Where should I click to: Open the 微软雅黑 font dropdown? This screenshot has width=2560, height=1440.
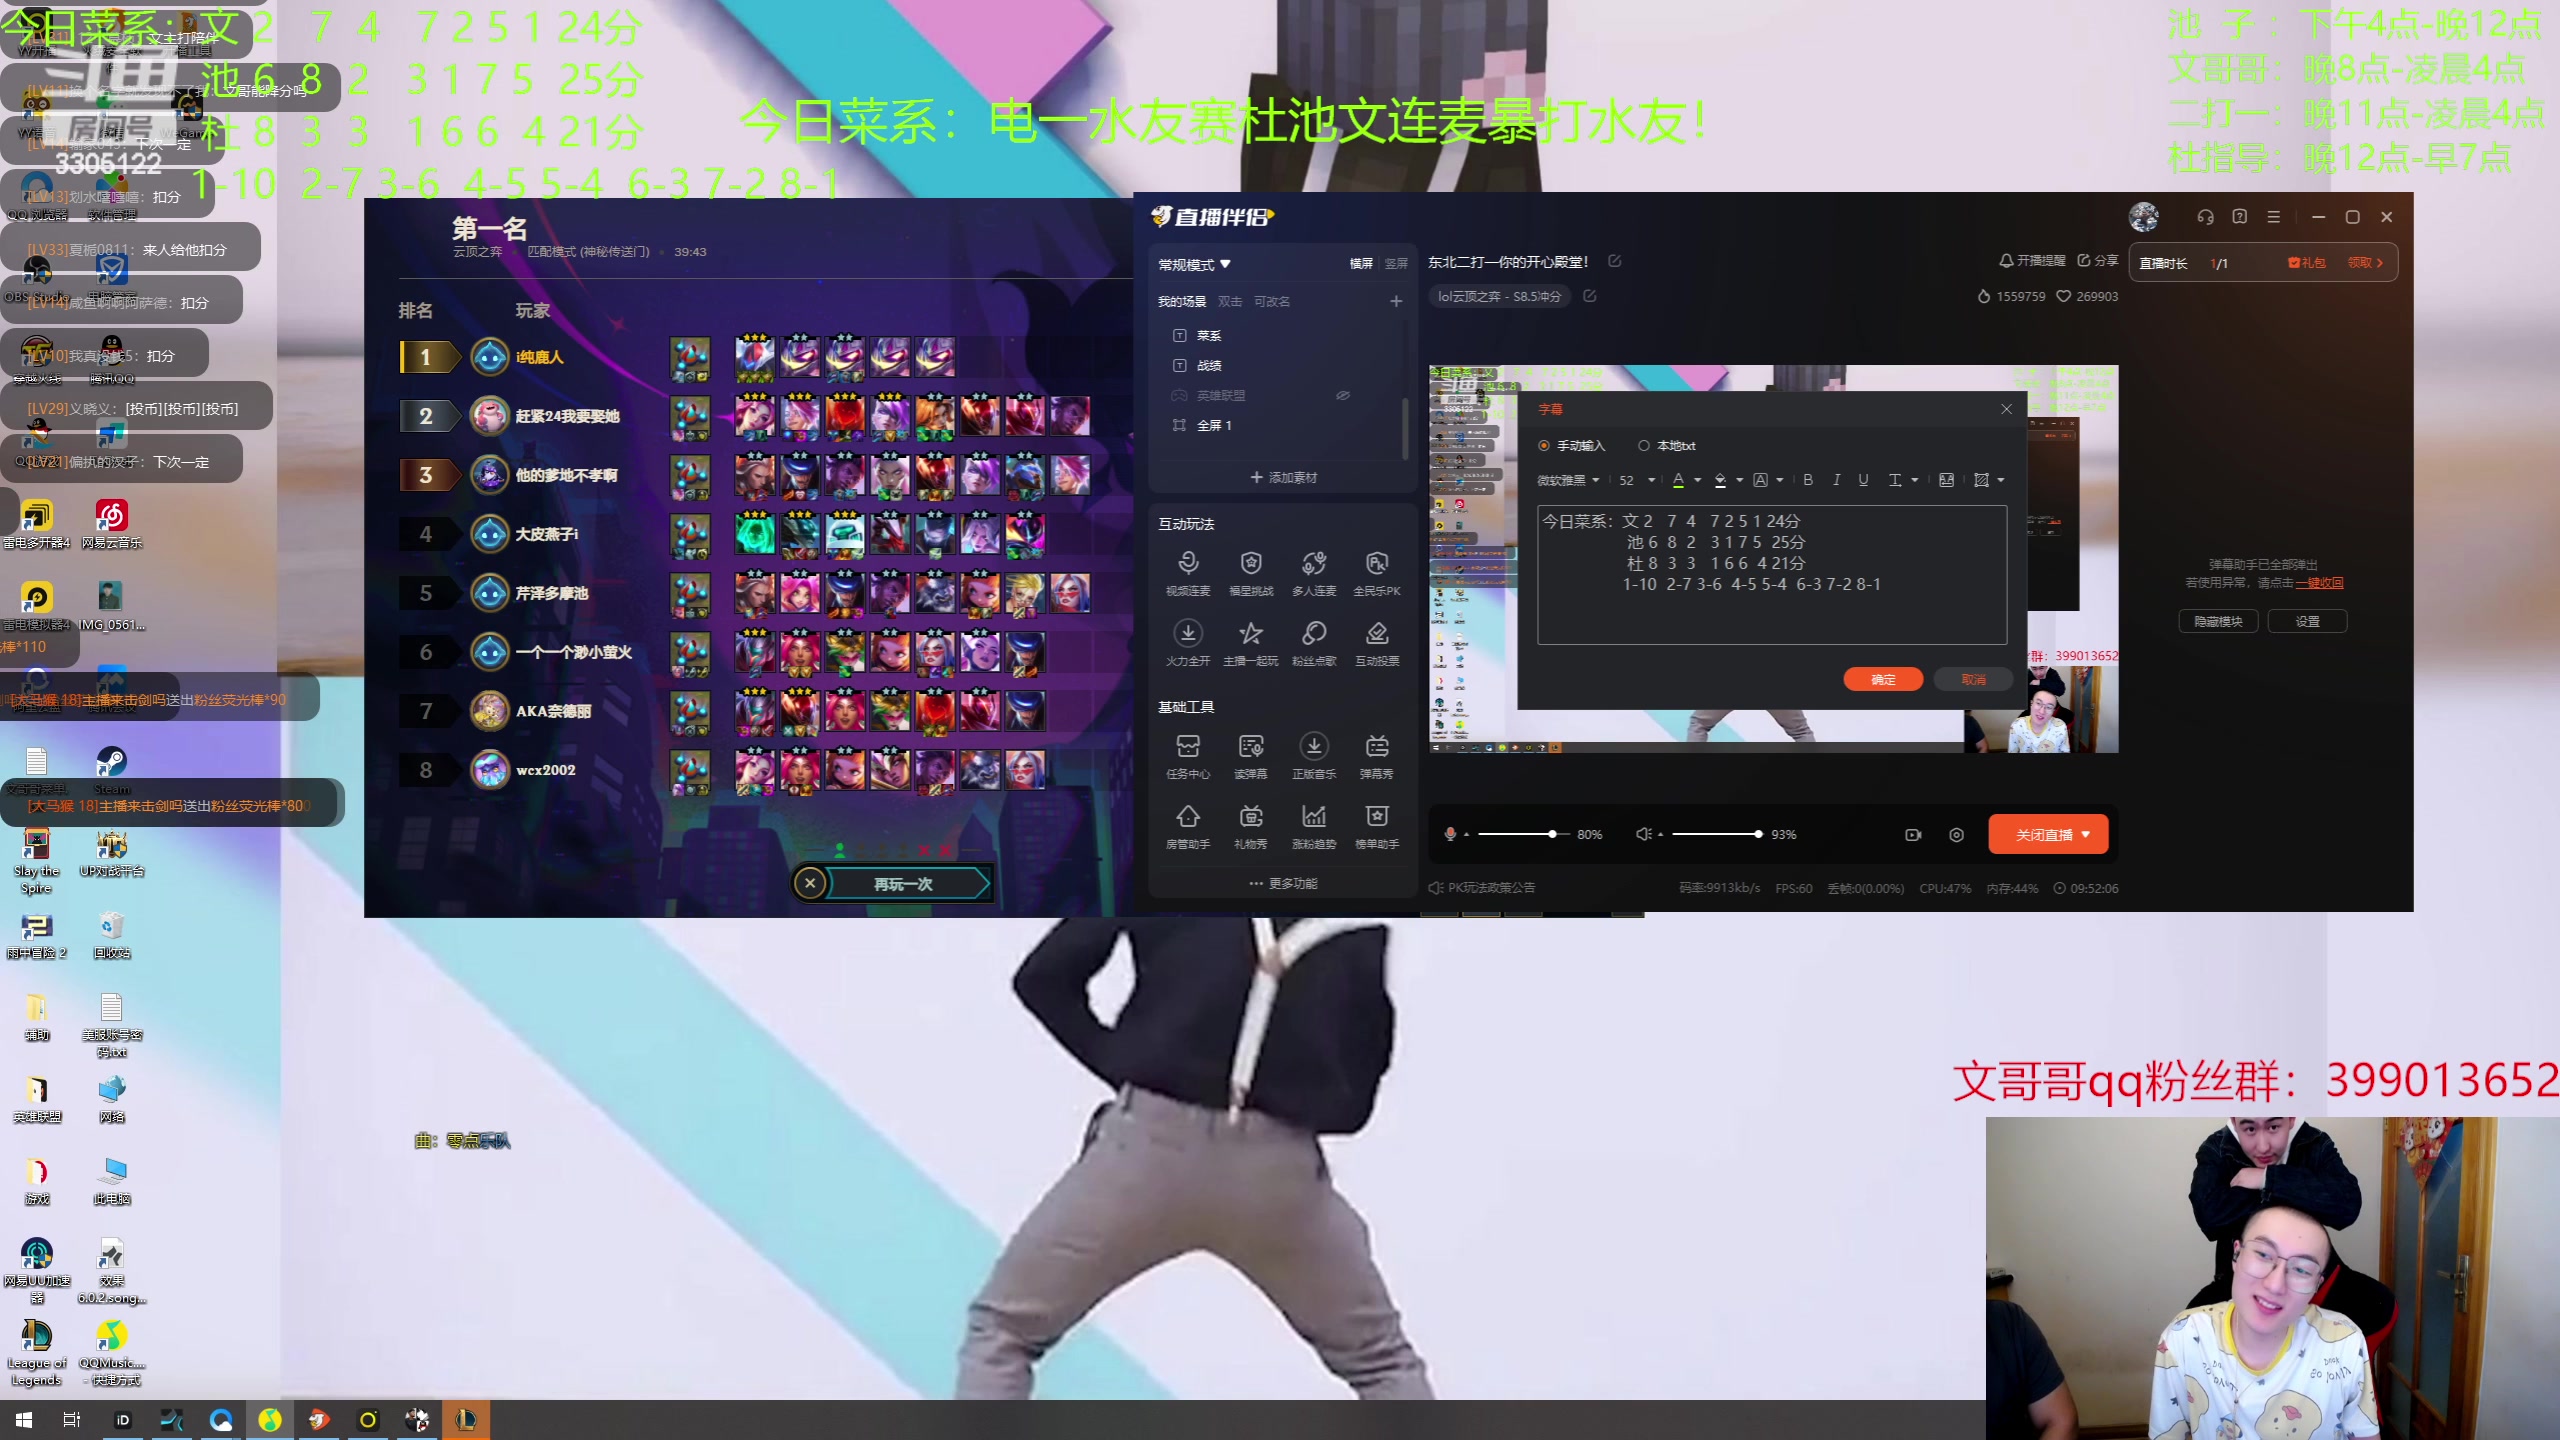tap(1568, 481)
